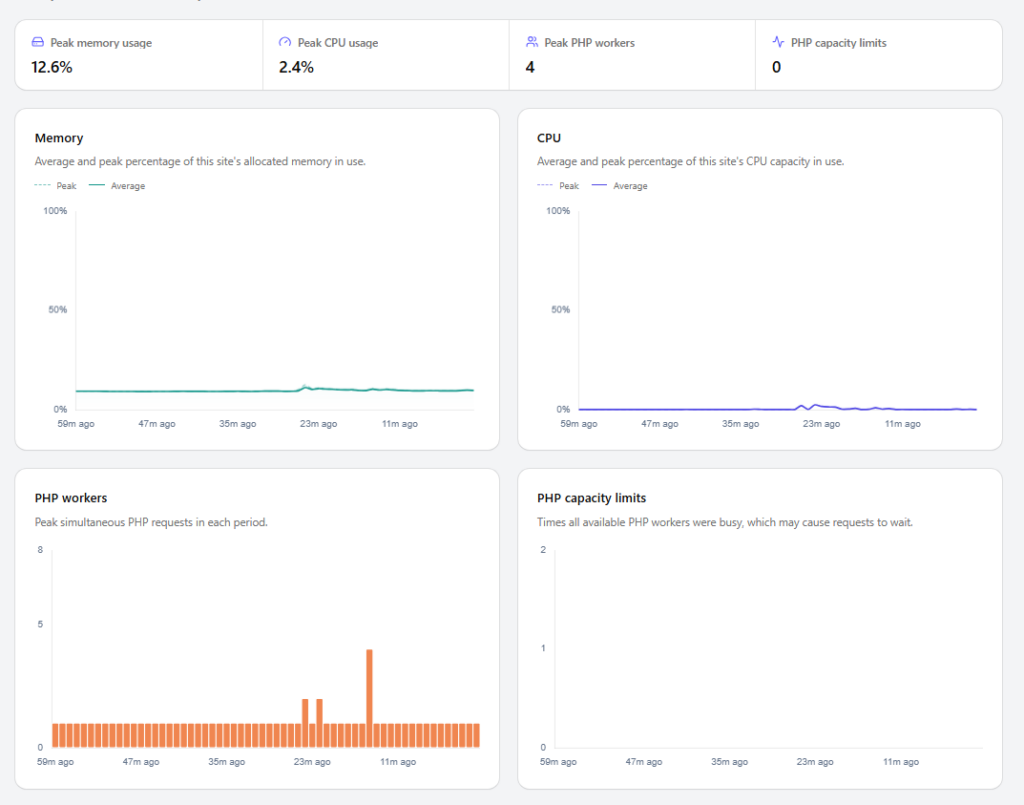Screen dimensions: 1024x805
Task: Click the Peak PHP workers value 4
Action: point(530,67)
